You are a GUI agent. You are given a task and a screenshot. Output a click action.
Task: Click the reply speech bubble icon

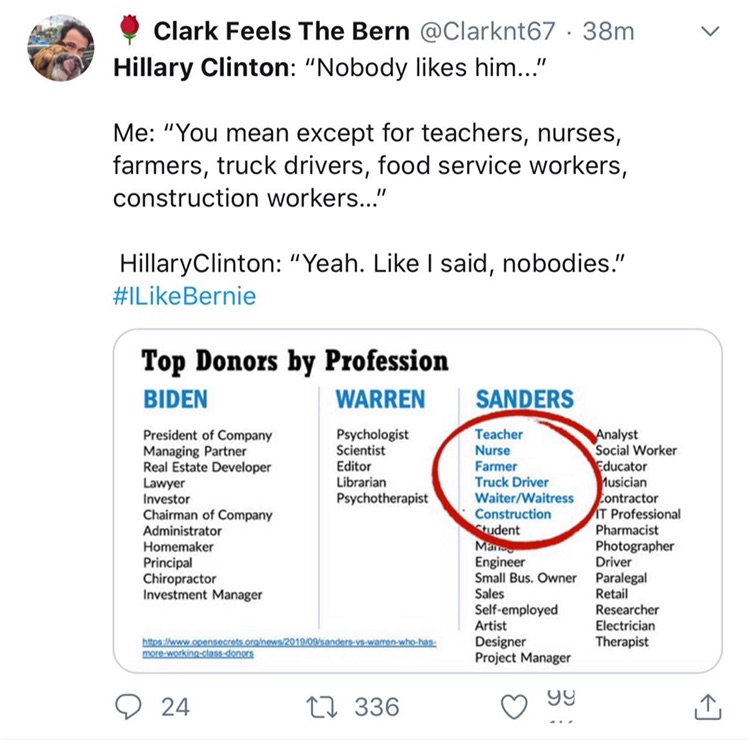(x=127, y=707)
